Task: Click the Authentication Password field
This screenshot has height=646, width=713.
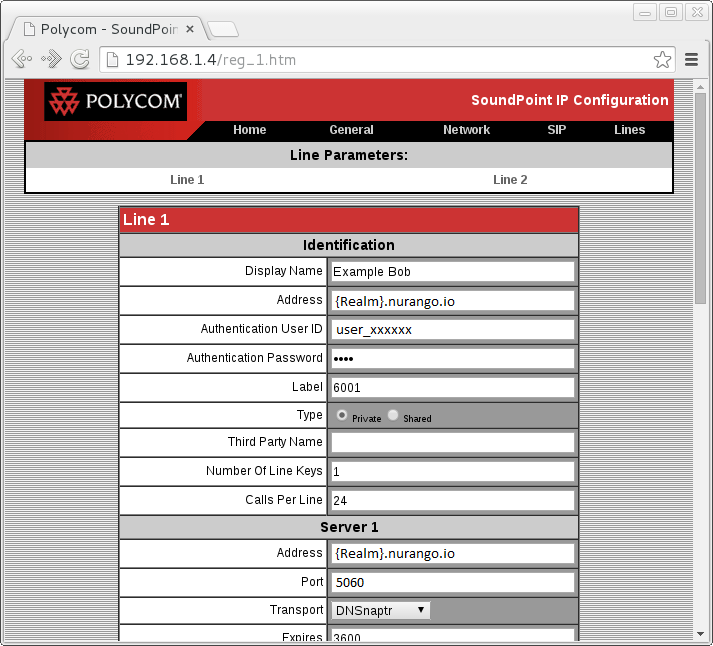Action: coord(452,359)
